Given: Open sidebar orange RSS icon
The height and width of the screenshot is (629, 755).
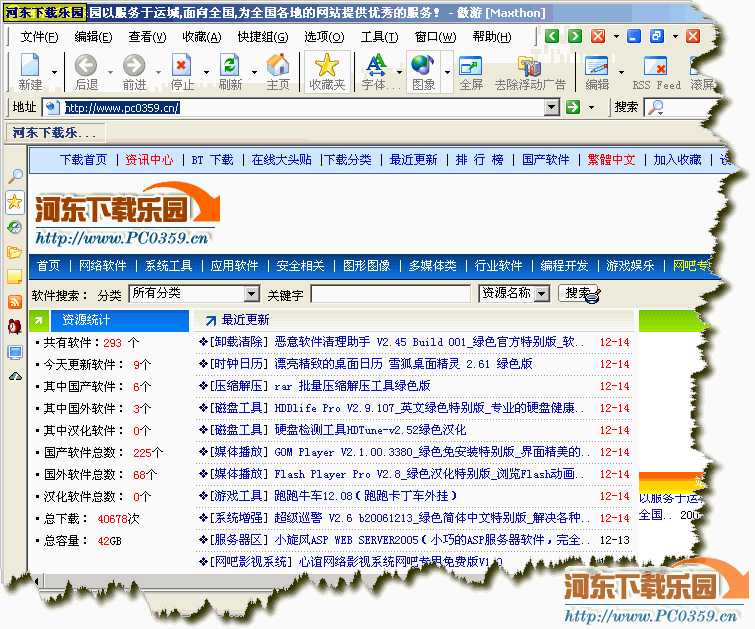Looking at the screenshot, I should point(15,302).
